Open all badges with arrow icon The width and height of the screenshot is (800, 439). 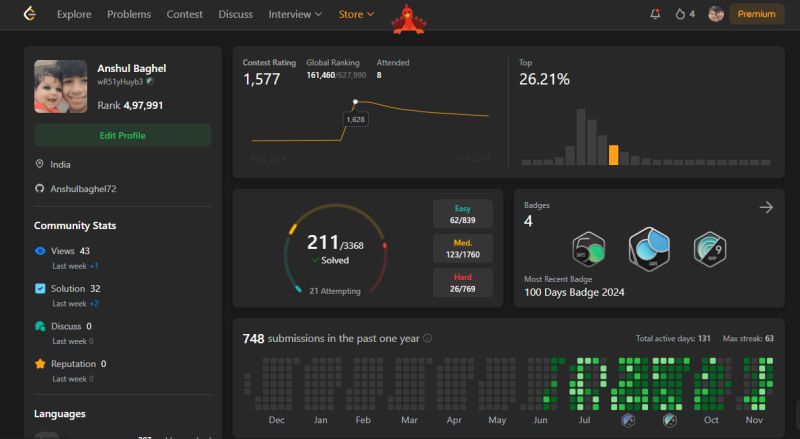point(766,207)
